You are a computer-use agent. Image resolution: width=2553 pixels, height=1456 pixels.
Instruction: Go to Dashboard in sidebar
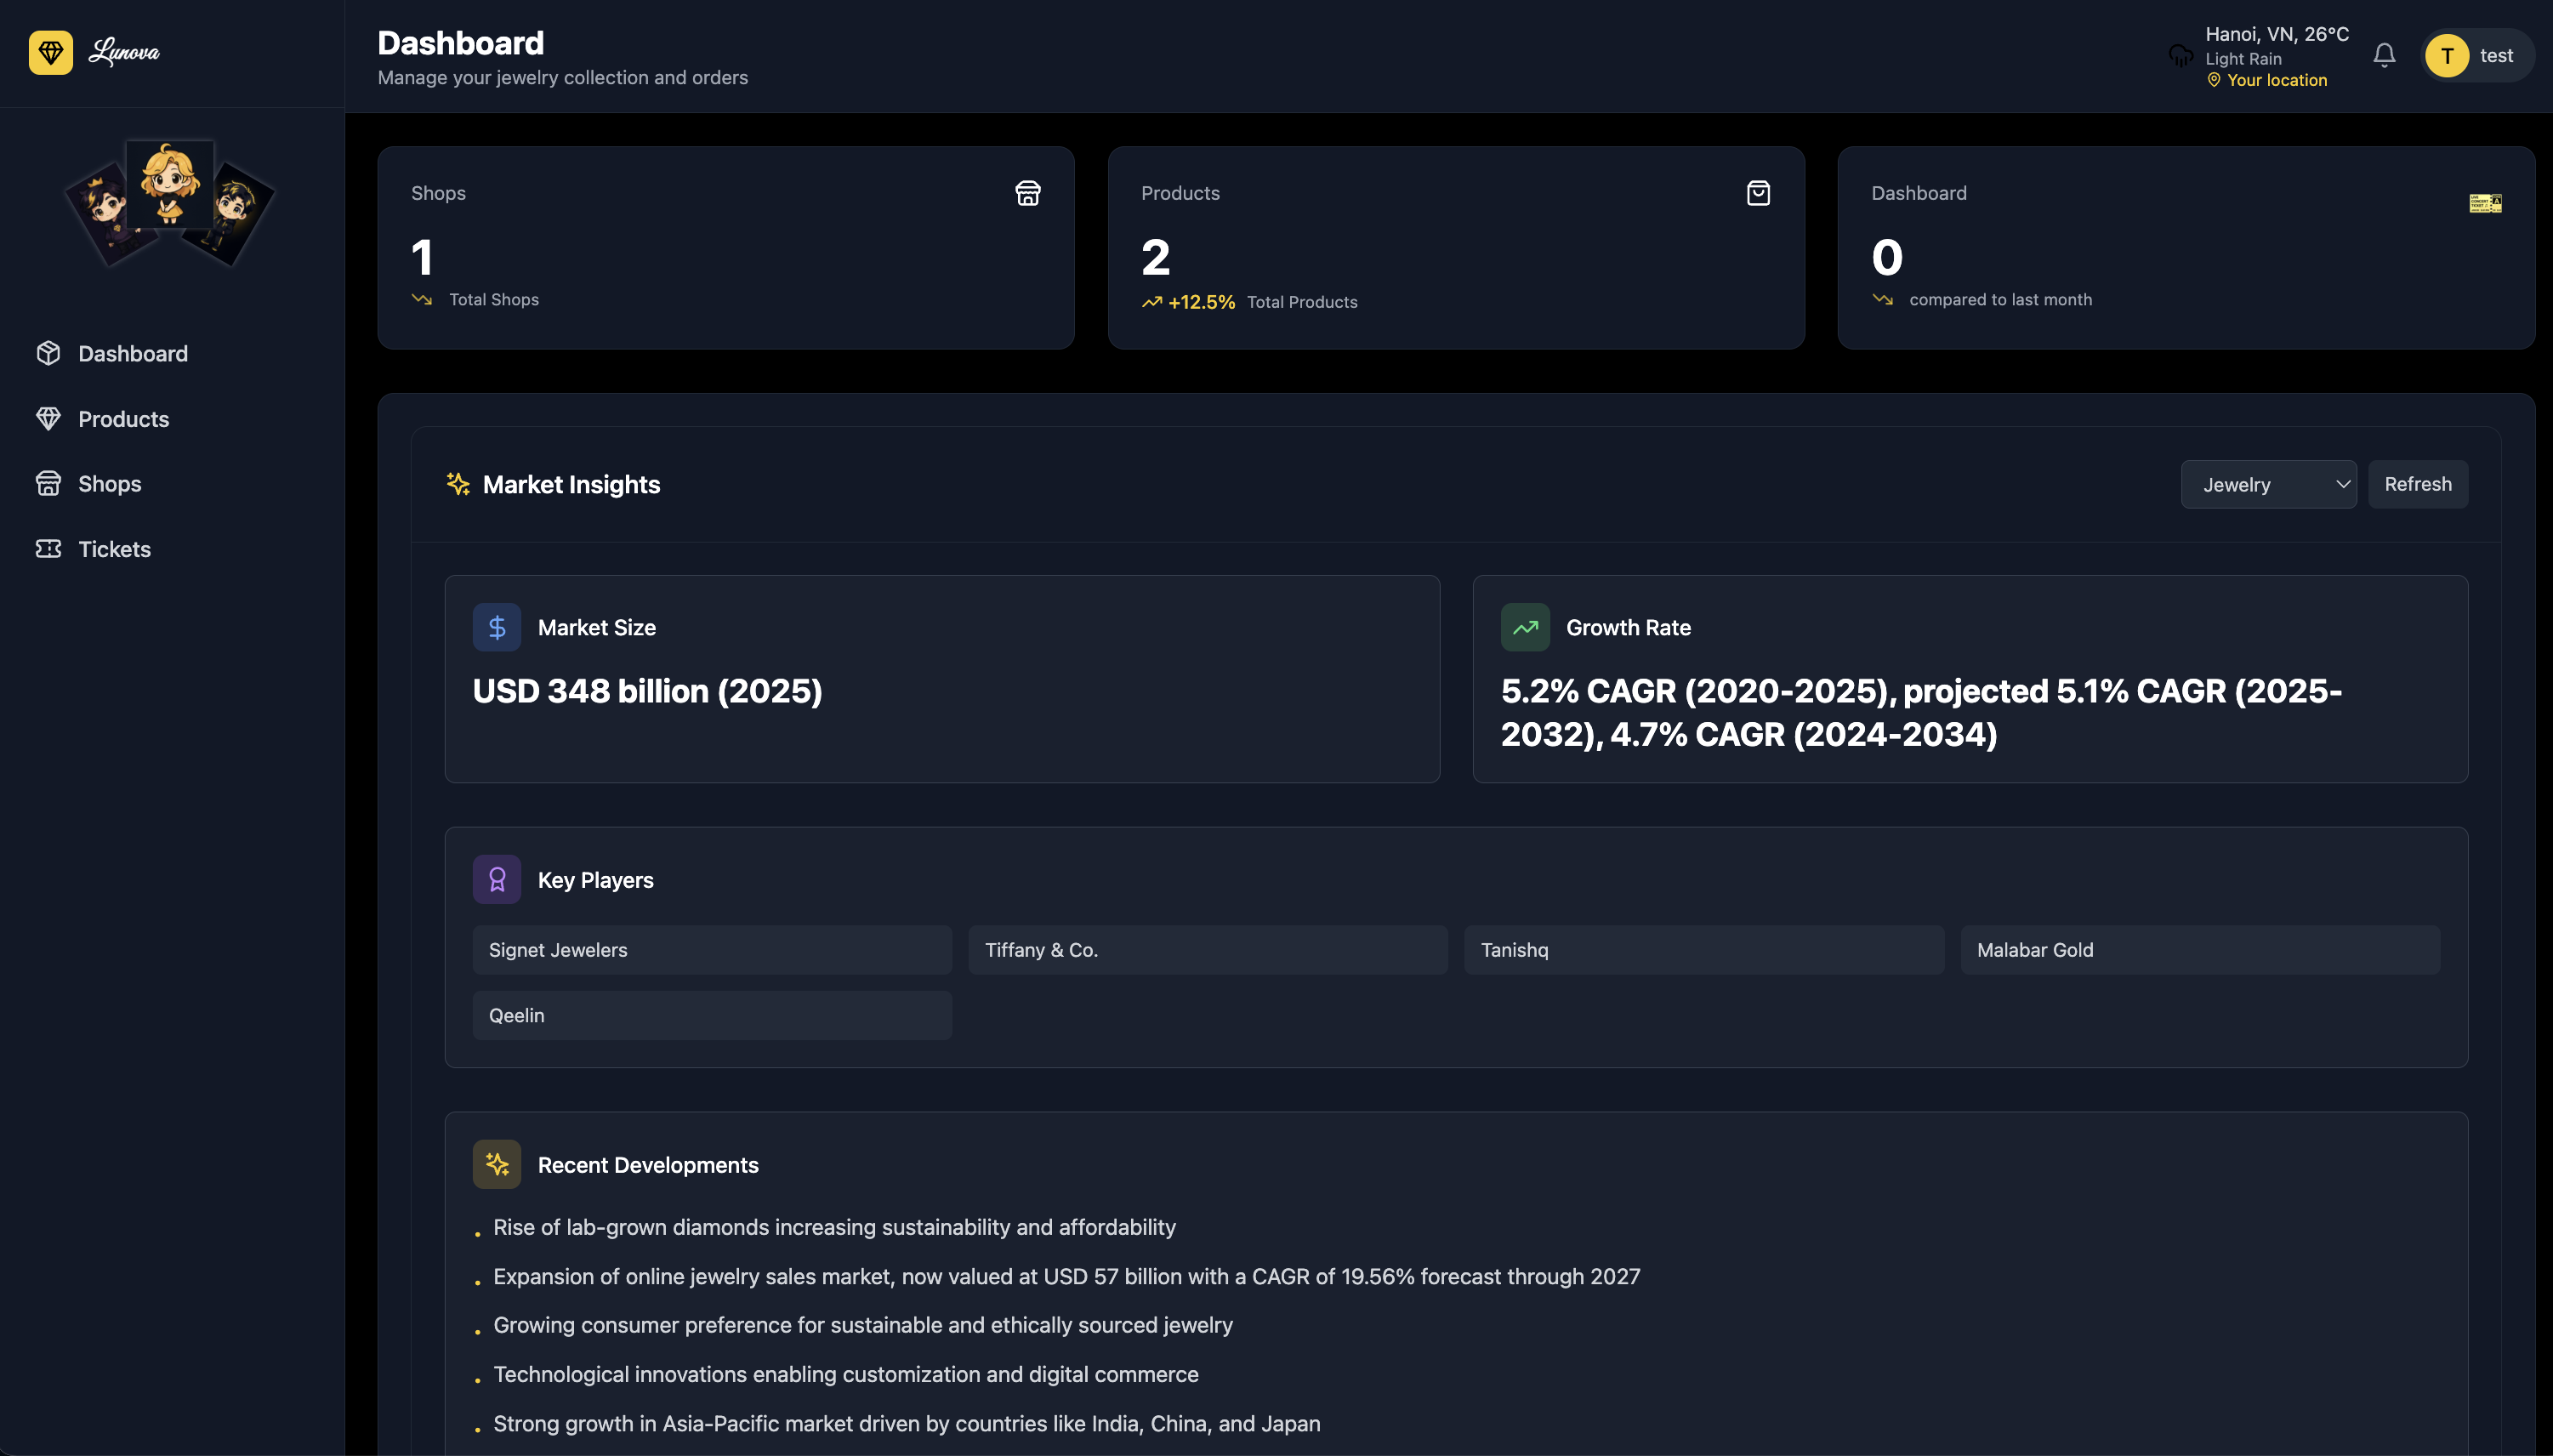click(x=132, y=354)
